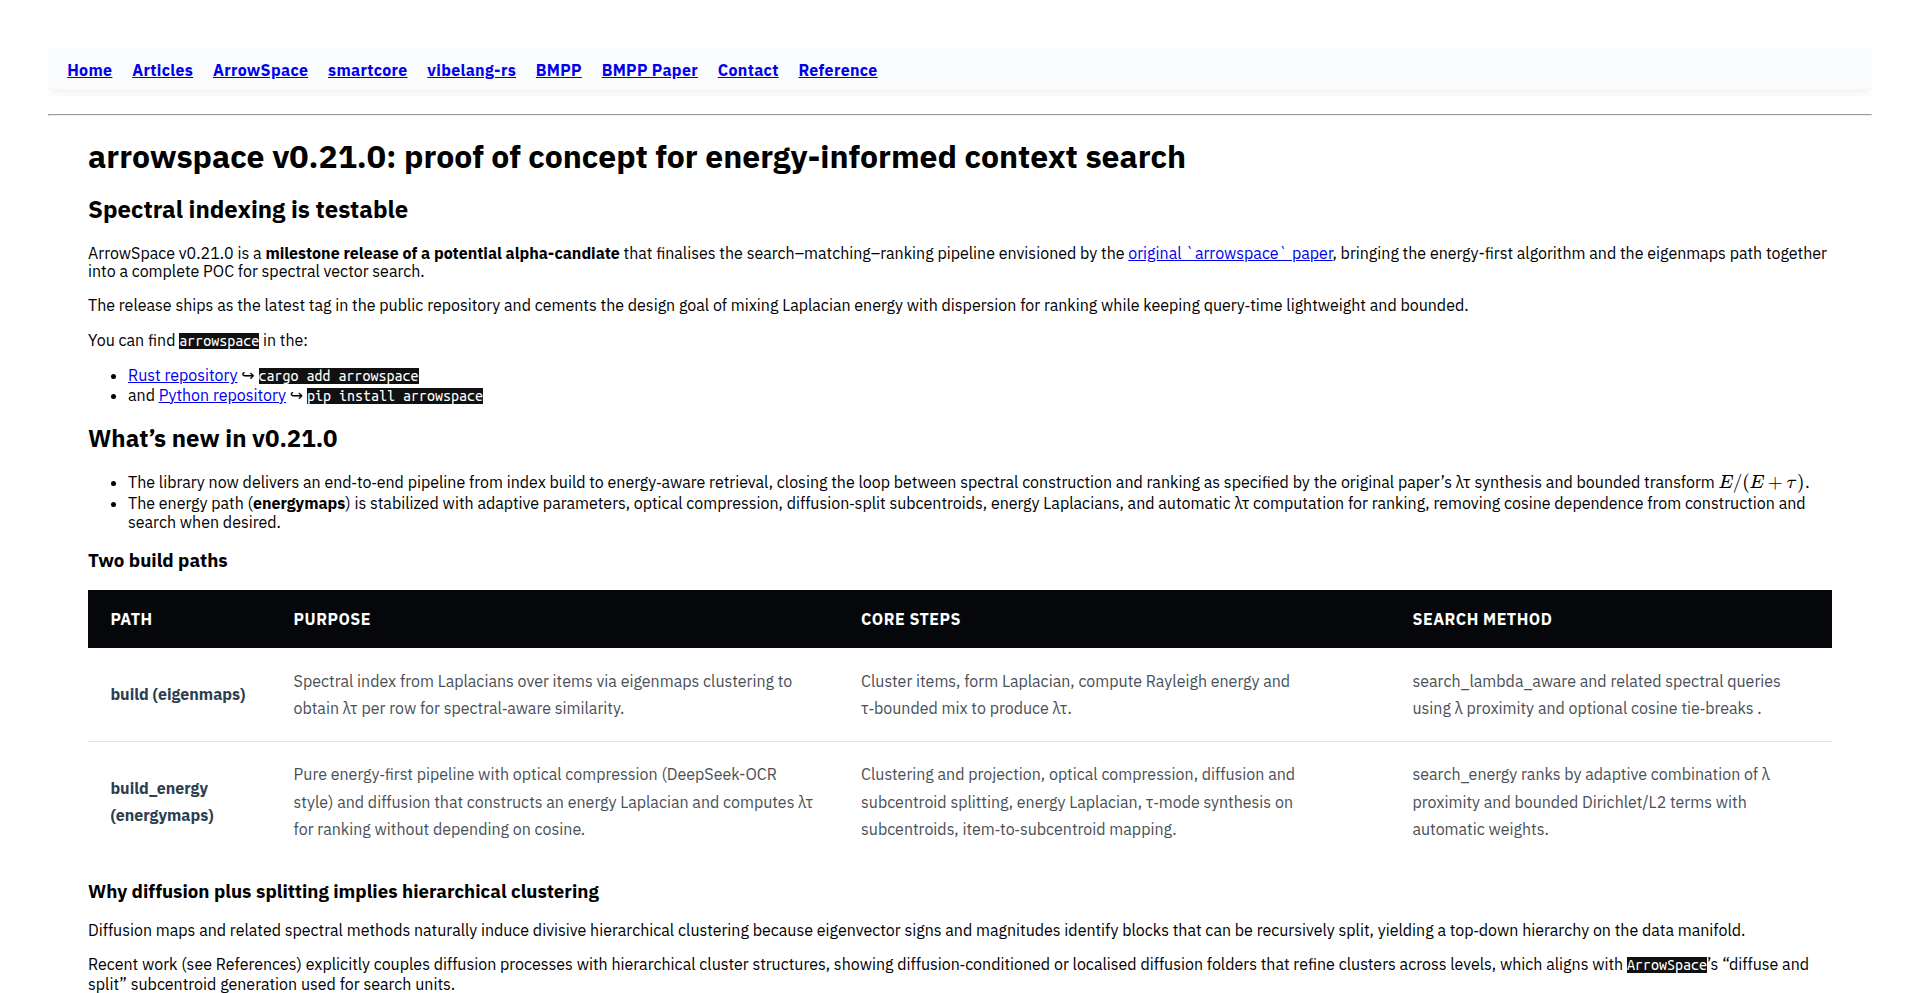The height and width of the screenshot is (993, 1920).
Task: Click the 'build (eigenmaps)' table cell
Action: [x=178, y=694]
